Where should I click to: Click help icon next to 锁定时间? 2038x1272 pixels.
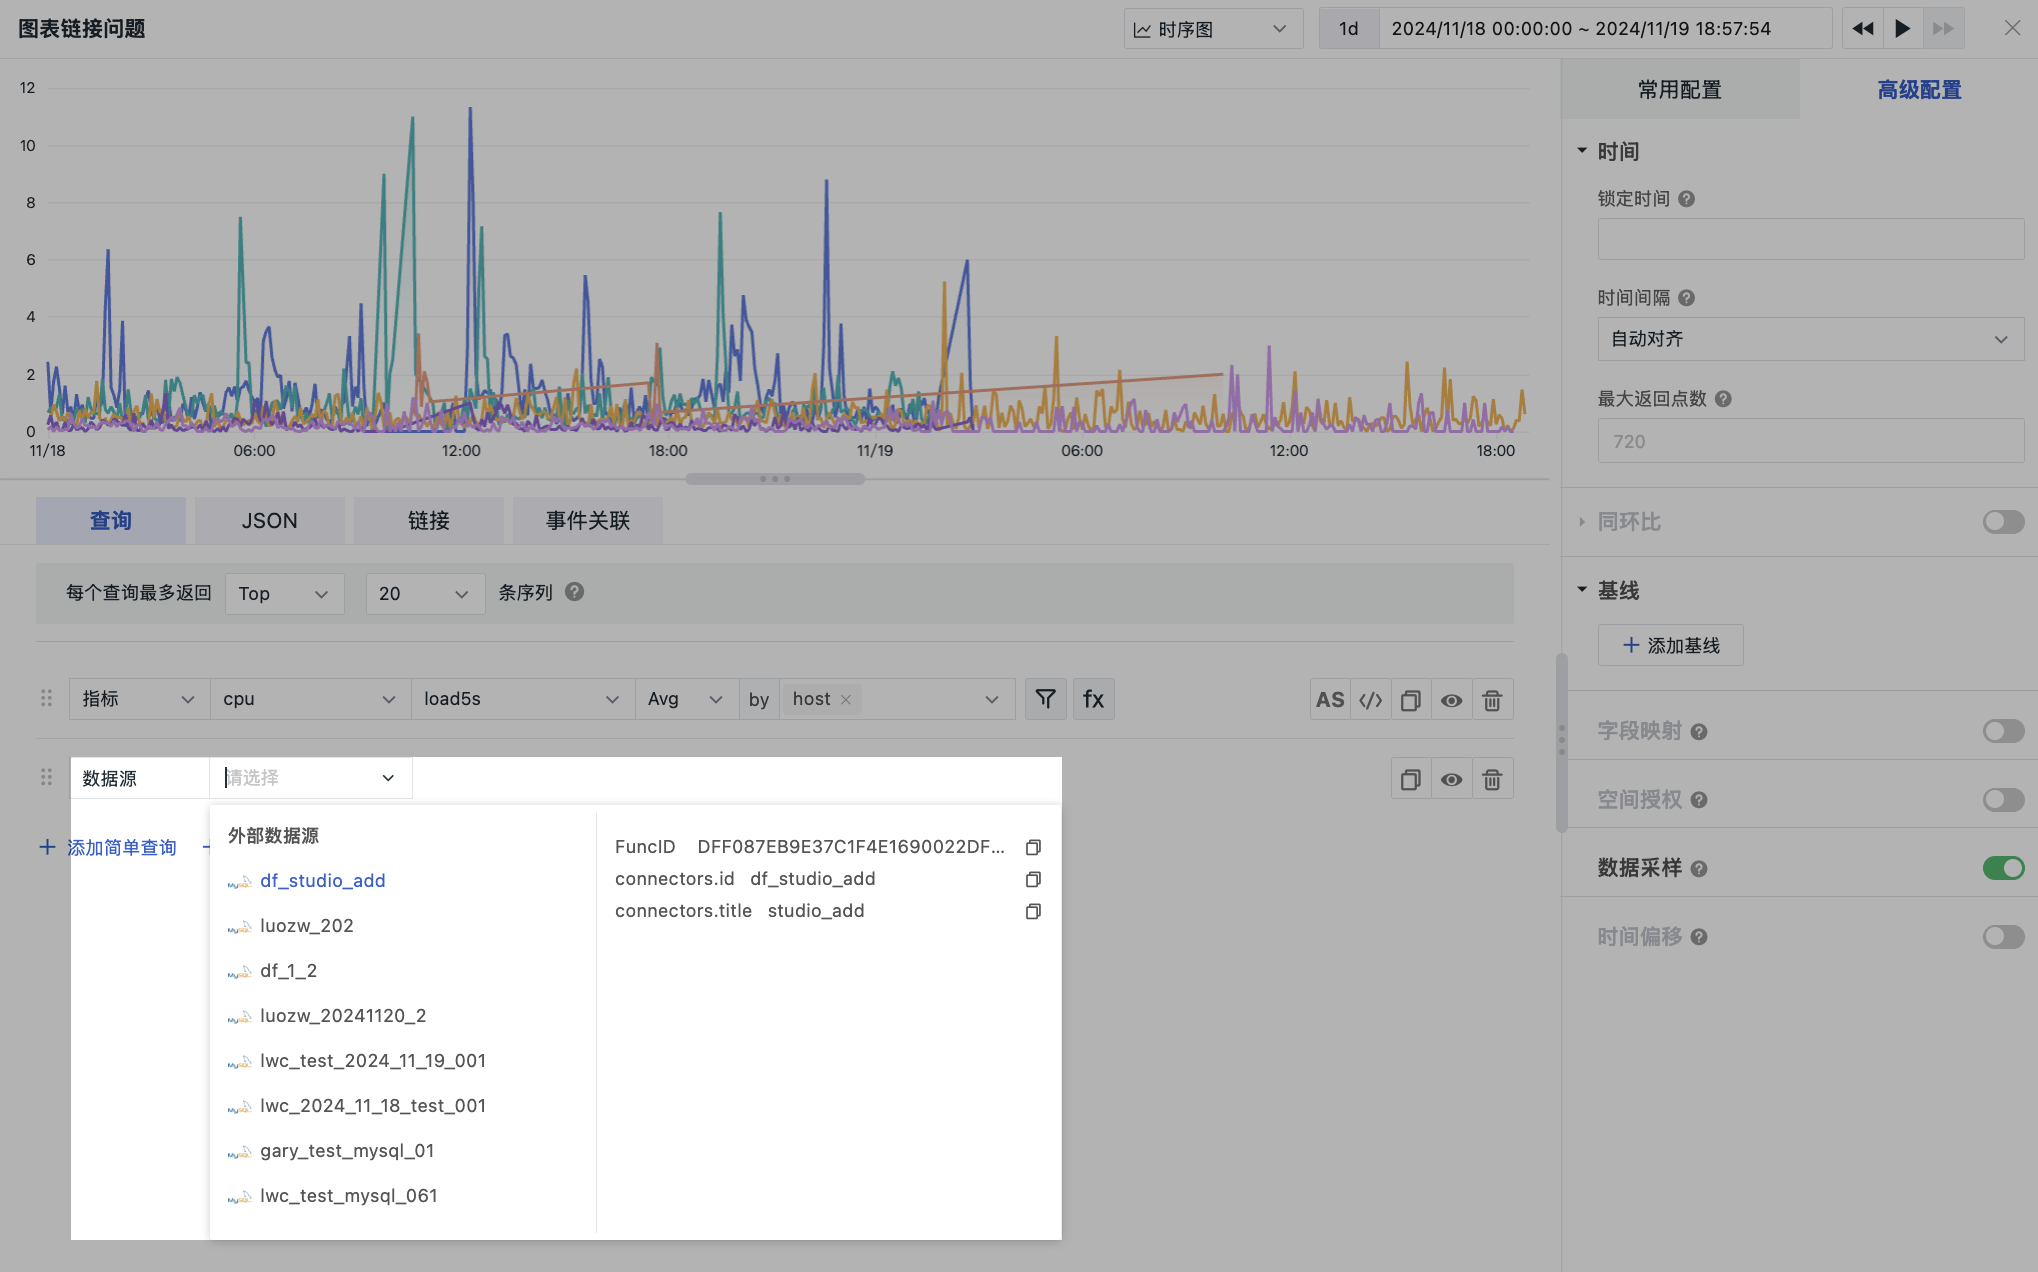[x=1686, y=199]
